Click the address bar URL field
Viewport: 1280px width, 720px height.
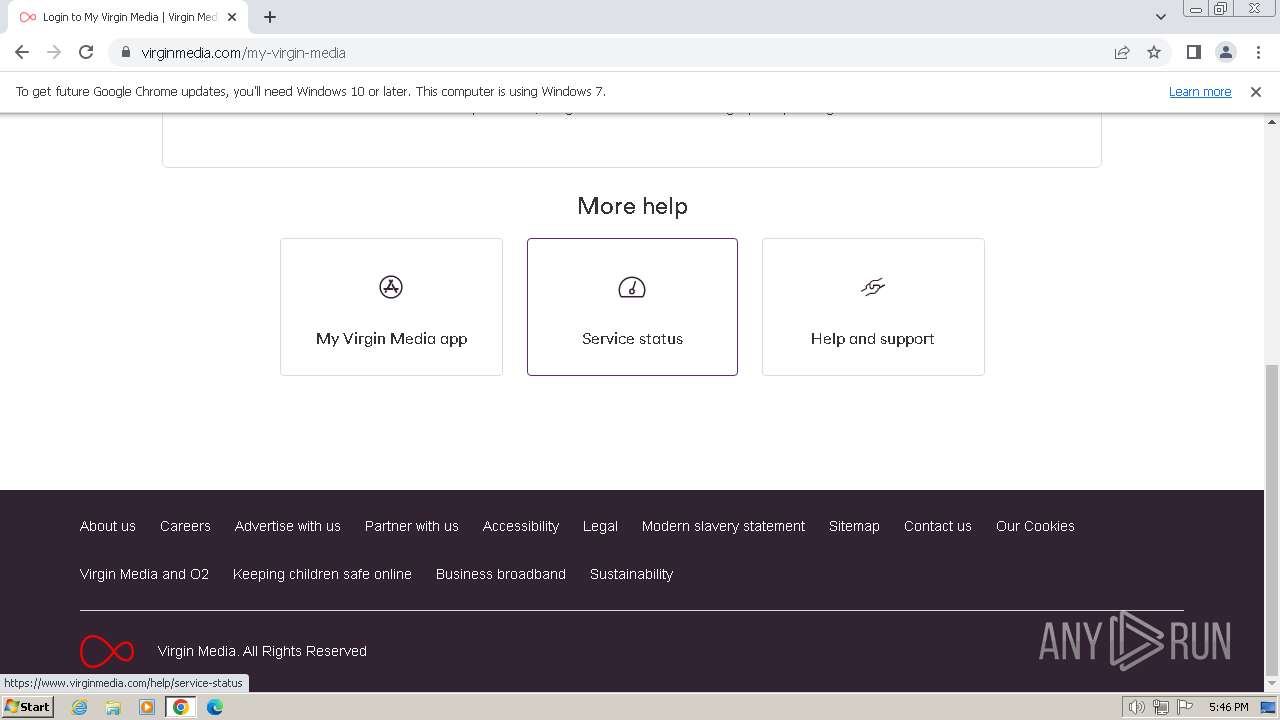(x=620, y=53)
